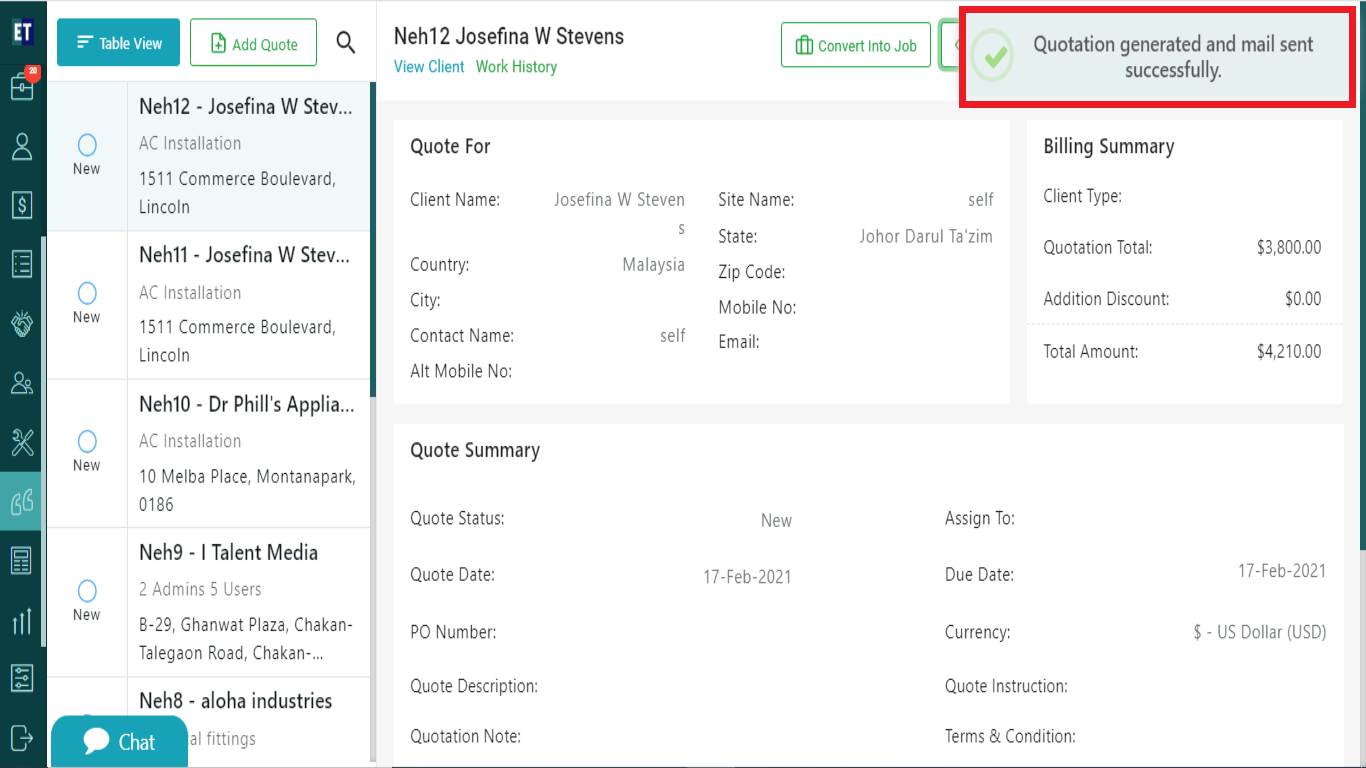Click the Quote Status value New

click(776, 520)
